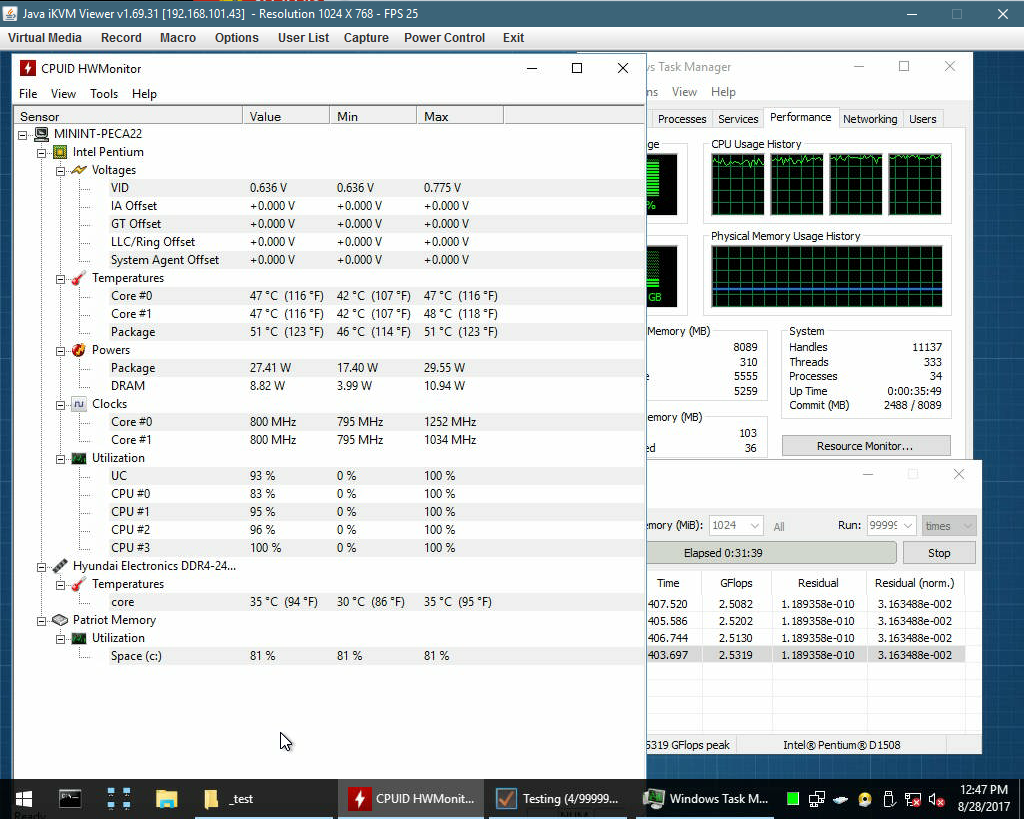Click the Patriot Memory drive icon
The image size is (1024, 819).
click(59, 620)
